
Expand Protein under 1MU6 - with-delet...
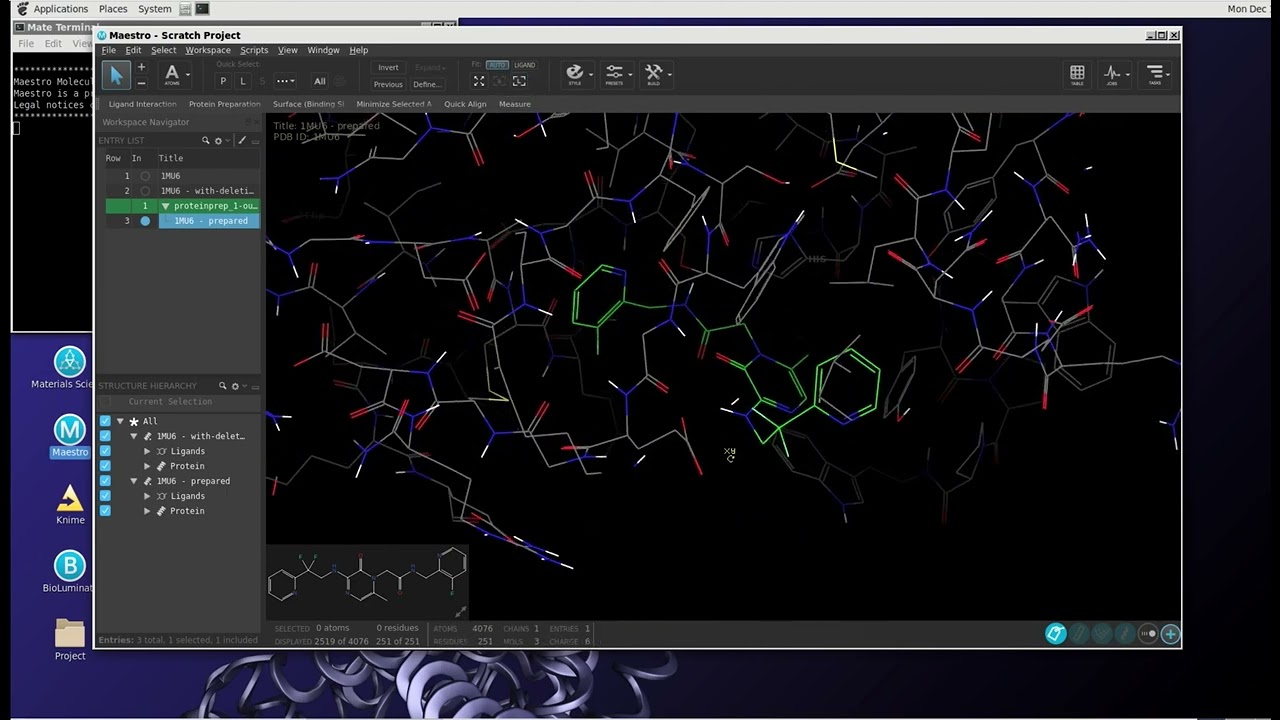coord(148,466)
